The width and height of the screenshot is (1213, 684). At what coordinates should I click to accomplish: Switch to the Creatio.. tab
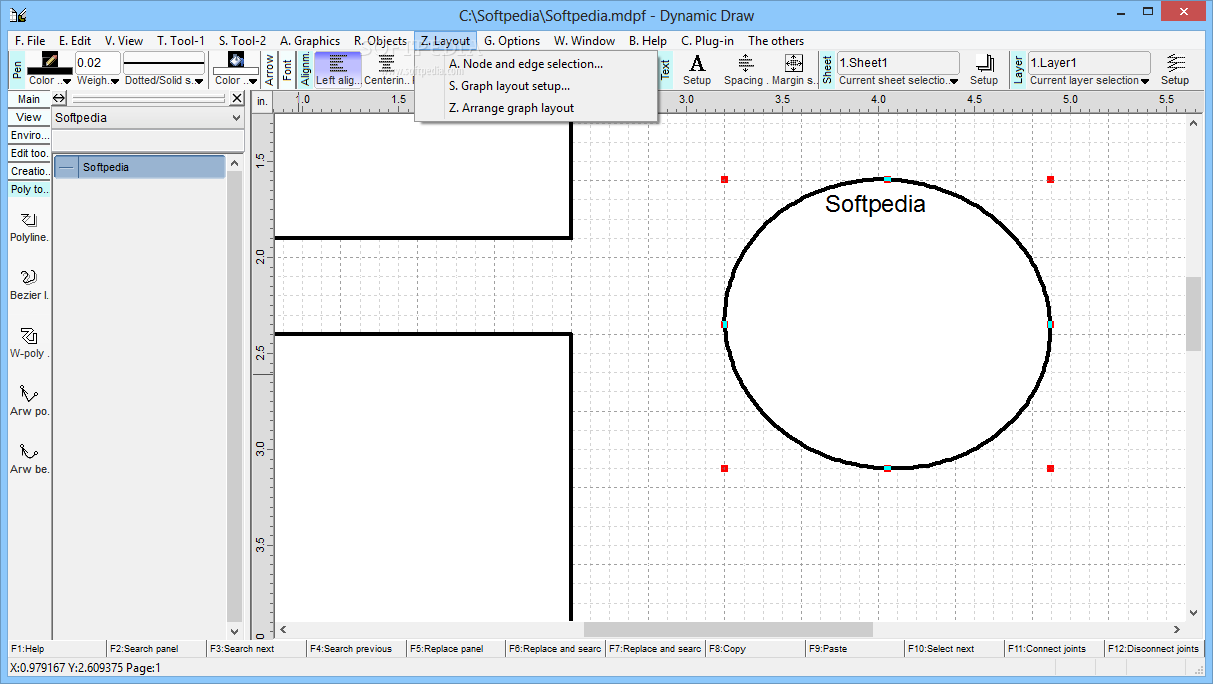pos(29,171)
